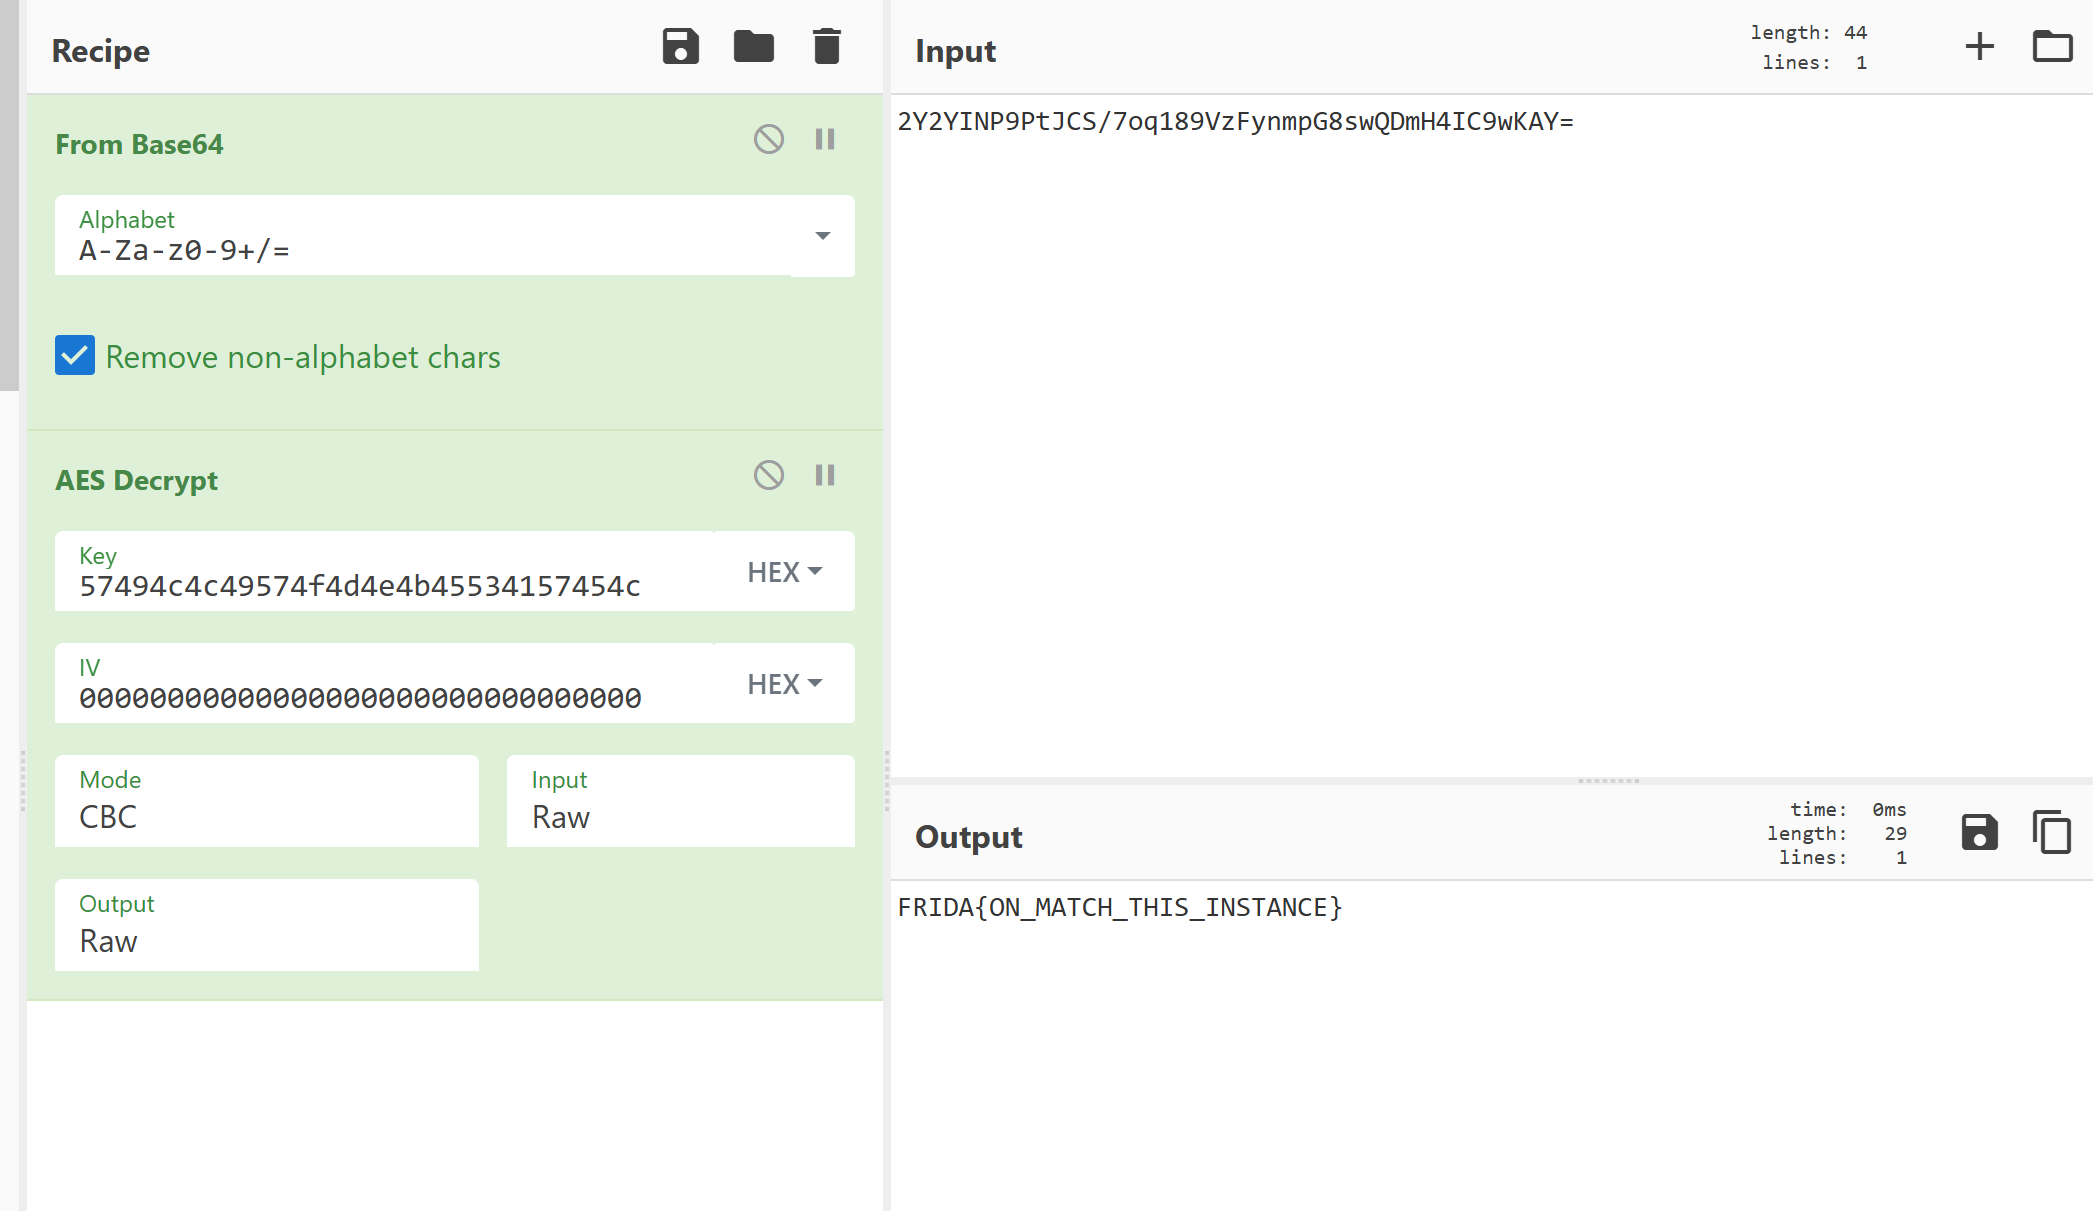Click the Save recipe icon

[x=680, y=47]
